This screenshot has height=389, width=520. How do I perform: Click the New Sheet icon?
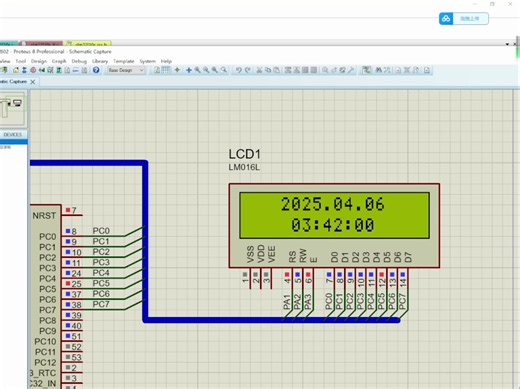pos(398,70)
